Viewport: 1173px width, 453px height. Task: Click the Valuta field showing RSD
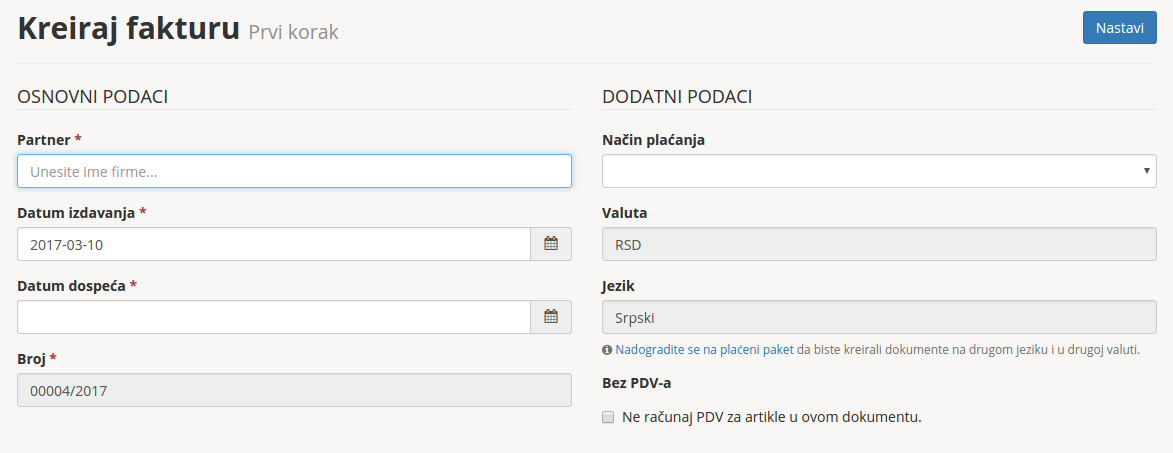[878, 244]
